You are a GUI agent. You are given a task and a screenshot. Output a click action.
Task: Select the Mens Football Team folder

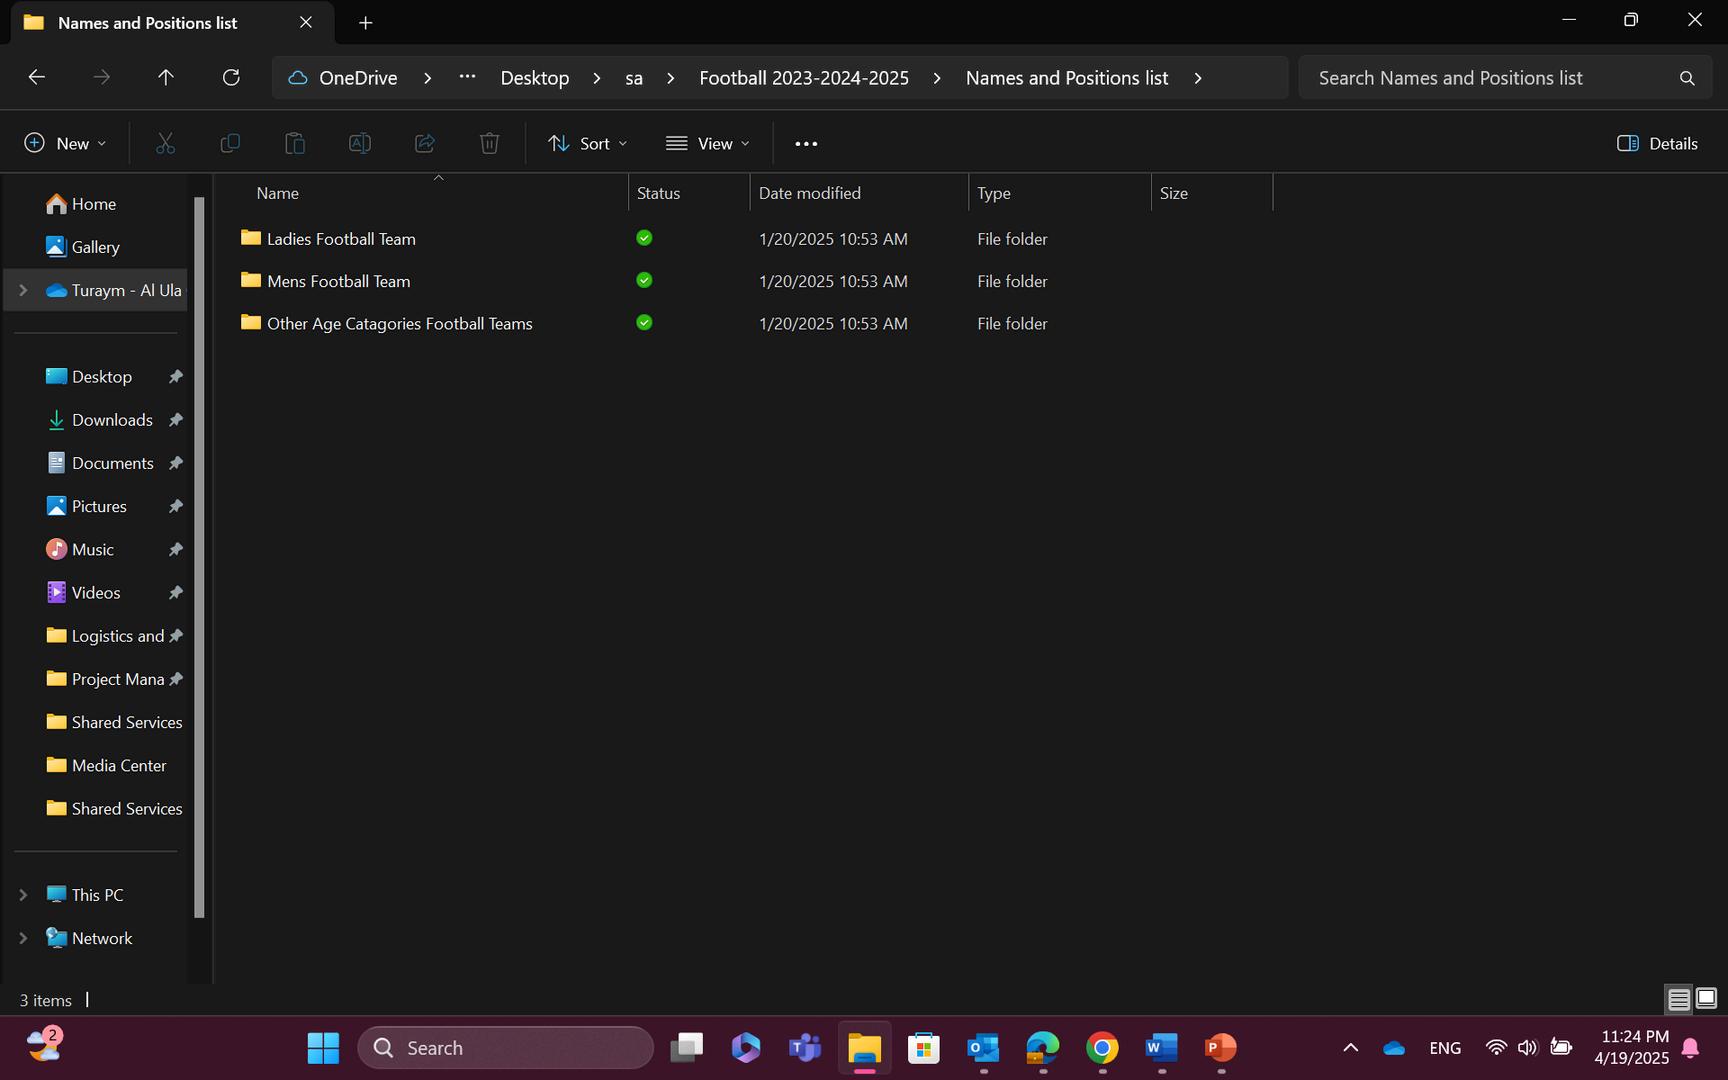coord(338,282)
